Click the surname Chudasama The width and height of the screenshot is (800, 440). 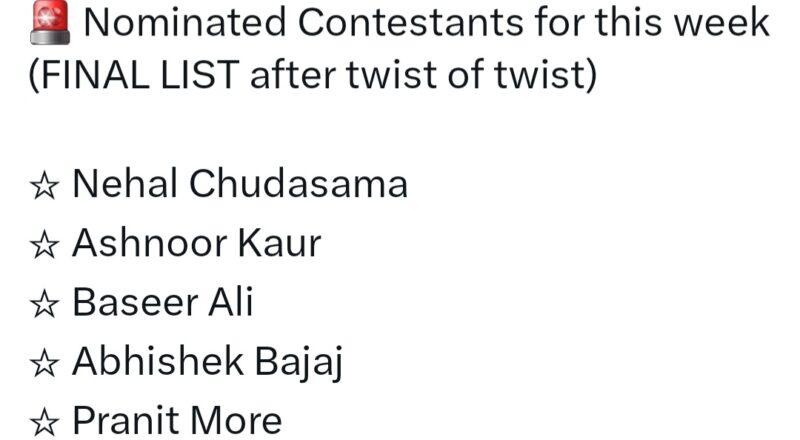tap(298, 184)
